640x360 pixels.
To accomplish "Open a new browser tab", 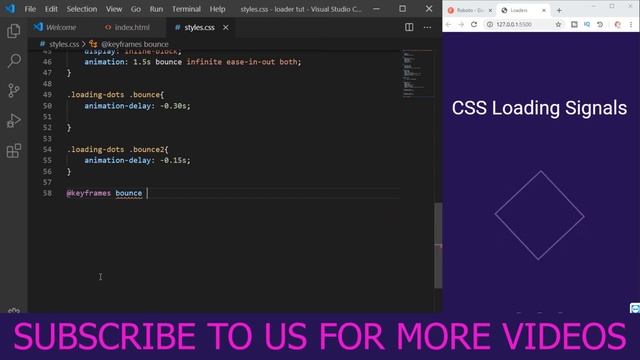I will [559, 10].
